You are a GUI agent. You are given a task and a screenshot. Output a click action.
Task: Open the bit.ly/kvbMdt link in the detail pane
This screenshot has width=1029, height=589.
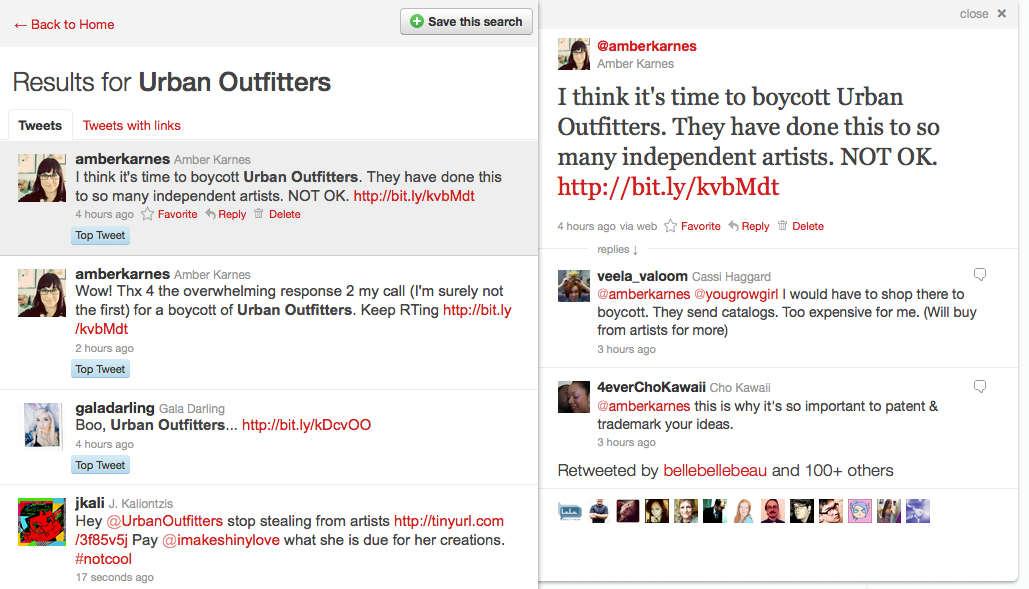click(668, 187)
